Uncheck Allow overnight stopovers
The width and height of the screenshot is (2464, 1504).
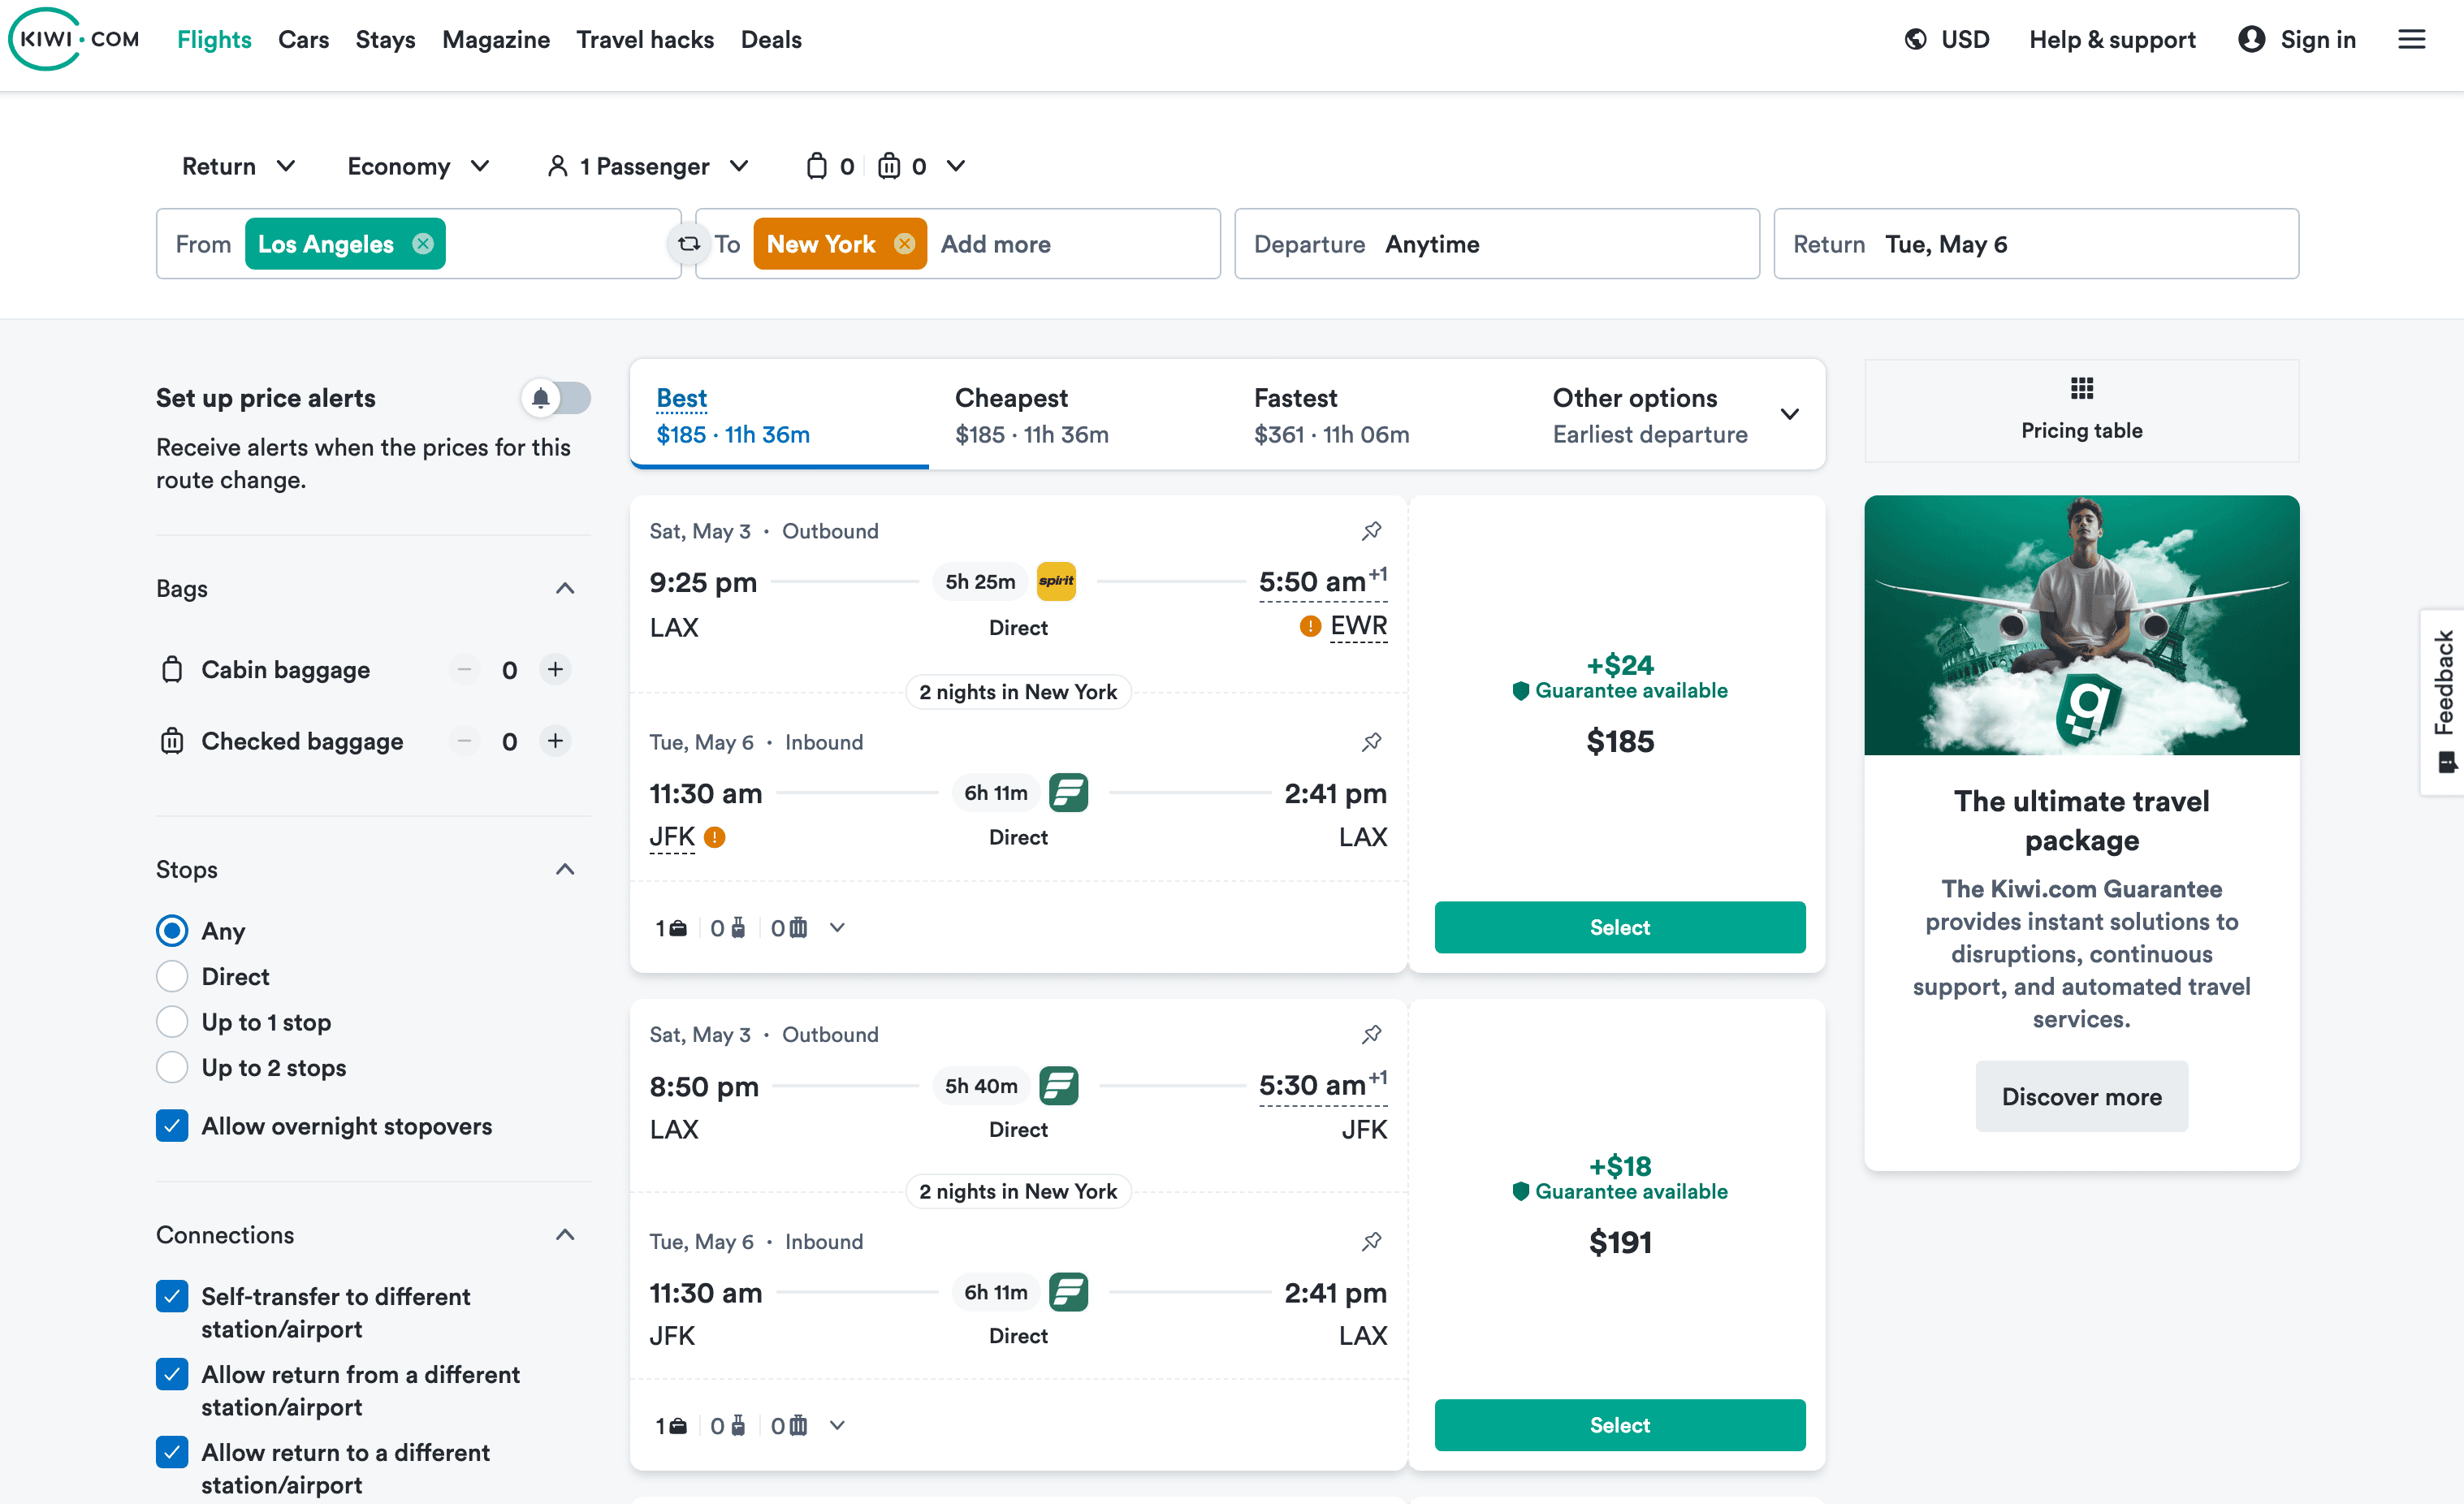(172, 1126)
